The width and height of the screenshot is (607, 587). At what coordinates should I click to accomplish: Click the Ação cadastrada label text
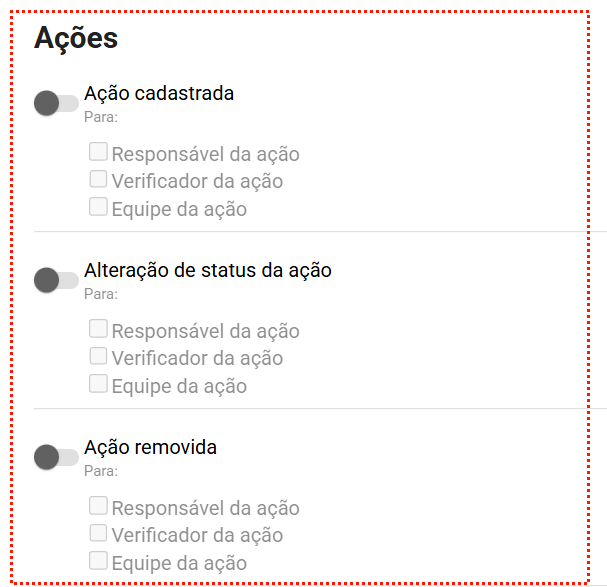point(159,94)
